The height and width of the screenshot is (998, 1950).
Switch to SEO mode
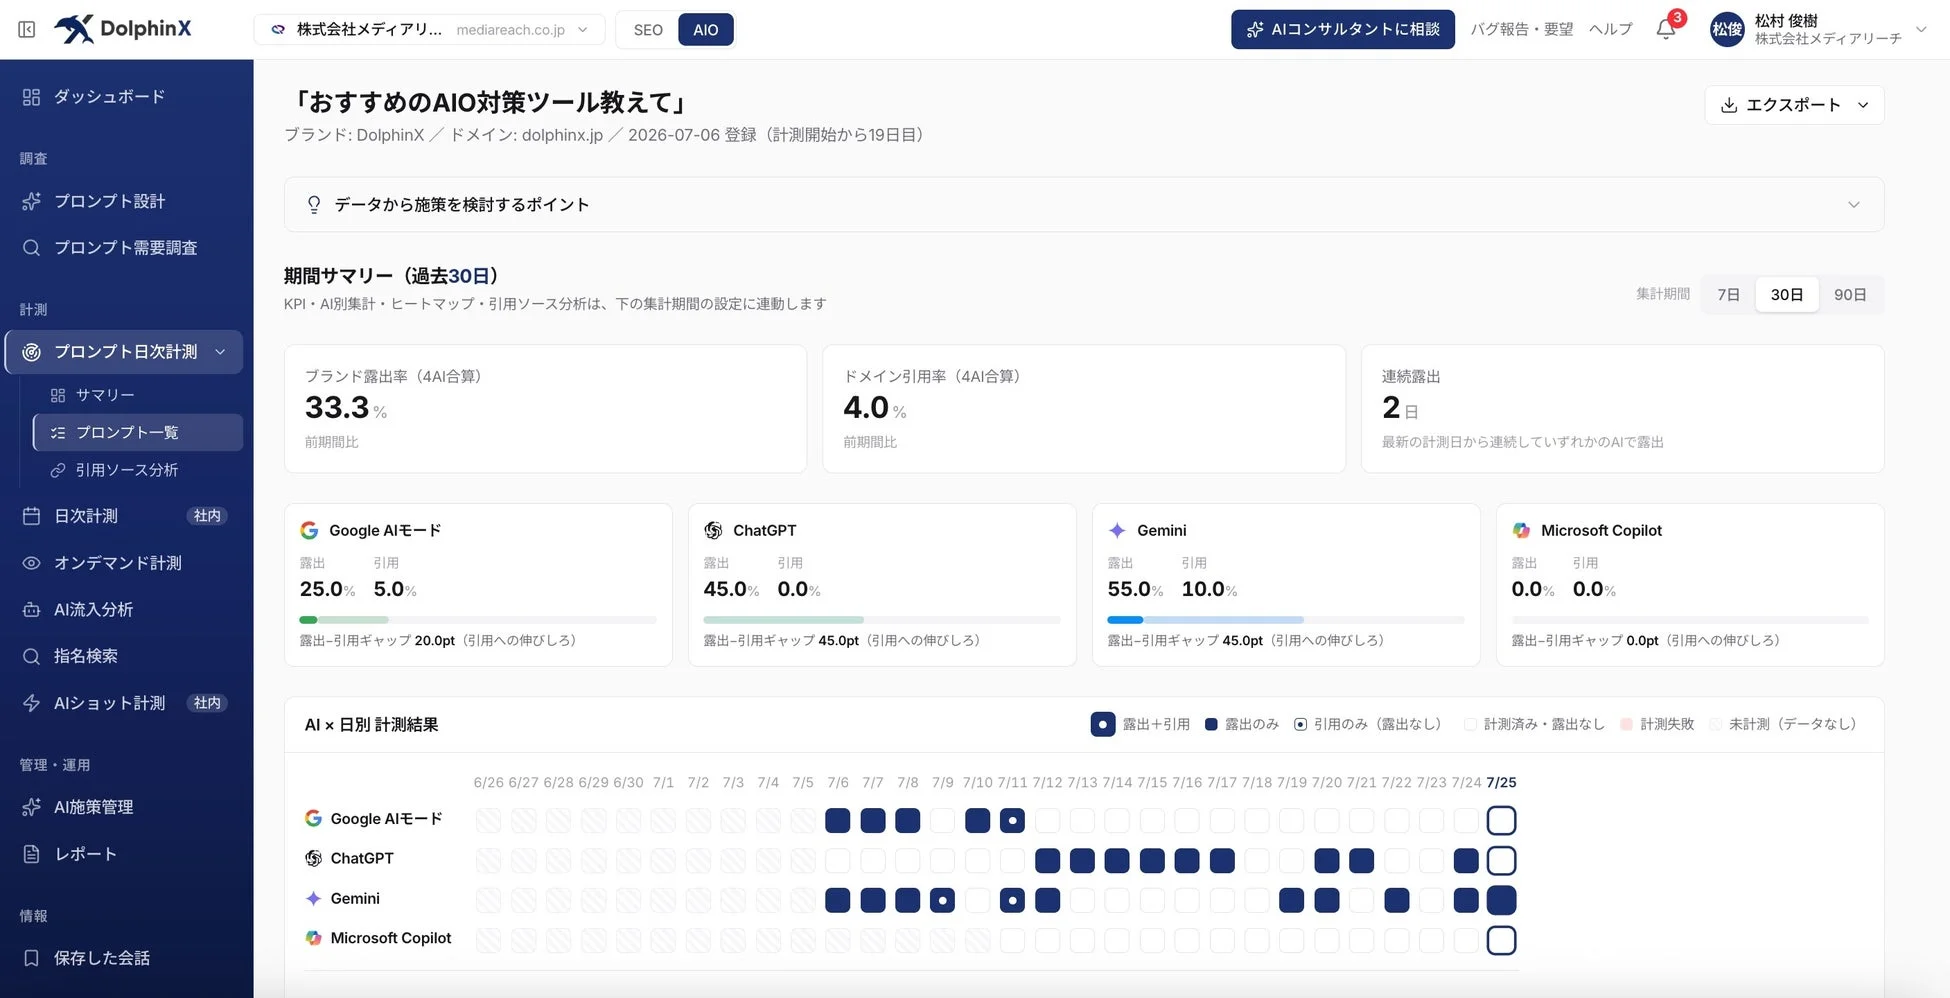tap(648, 30)
